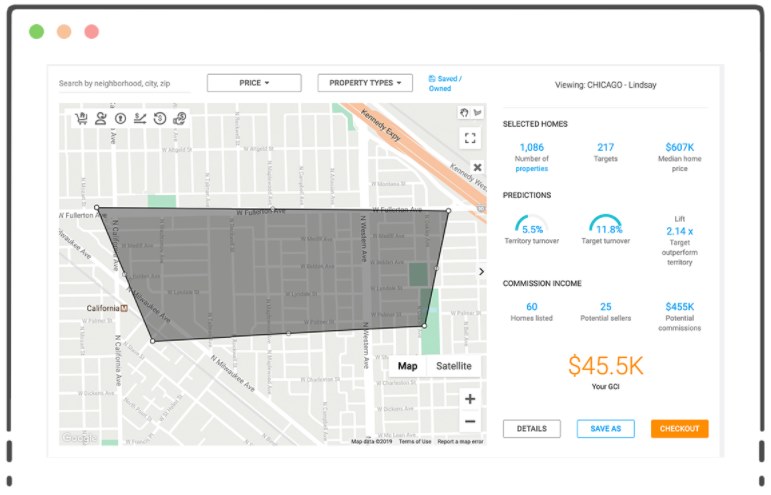Click the SELECTED HOMES heading
The width and height of the screenshot is (771, 495).
[x=535, y=124]
